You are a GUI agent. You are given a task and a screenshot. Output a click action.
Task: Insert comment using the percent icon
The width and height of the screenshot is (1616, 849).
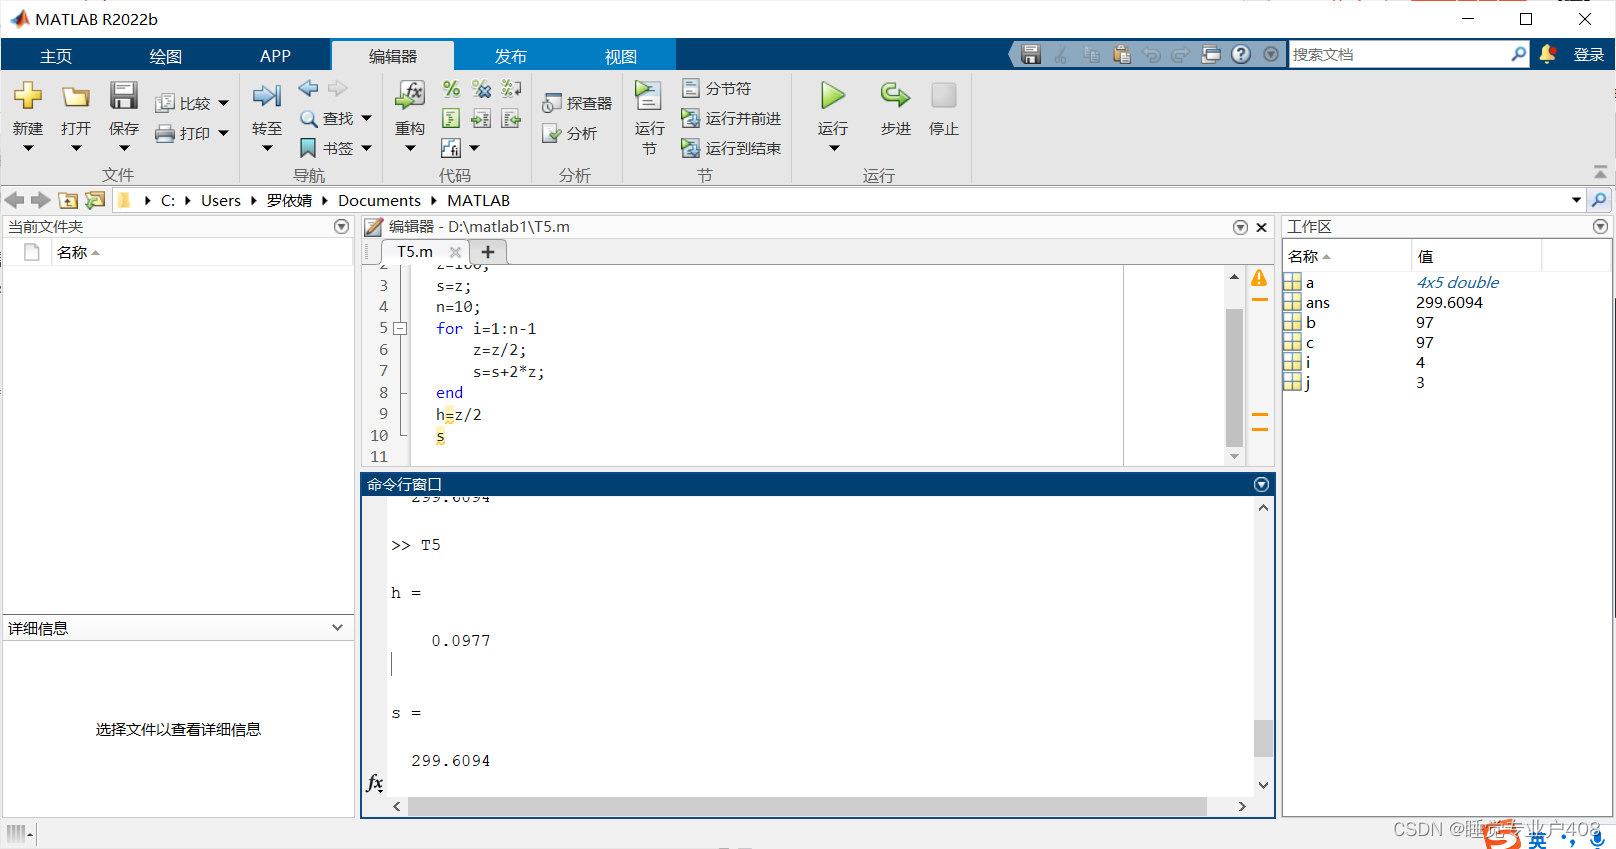point(451,89)
